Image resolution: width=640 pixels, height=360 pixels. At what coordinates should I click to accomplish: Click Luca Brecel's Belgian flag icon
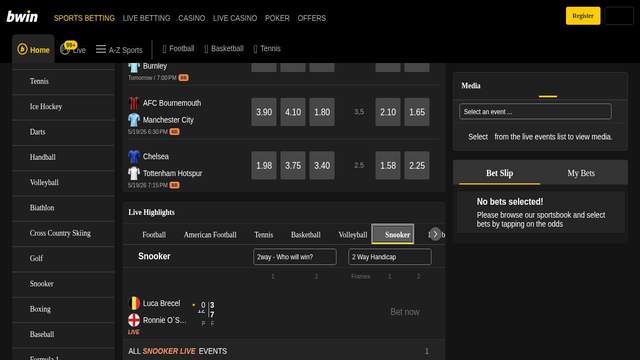tap(134, 303)
